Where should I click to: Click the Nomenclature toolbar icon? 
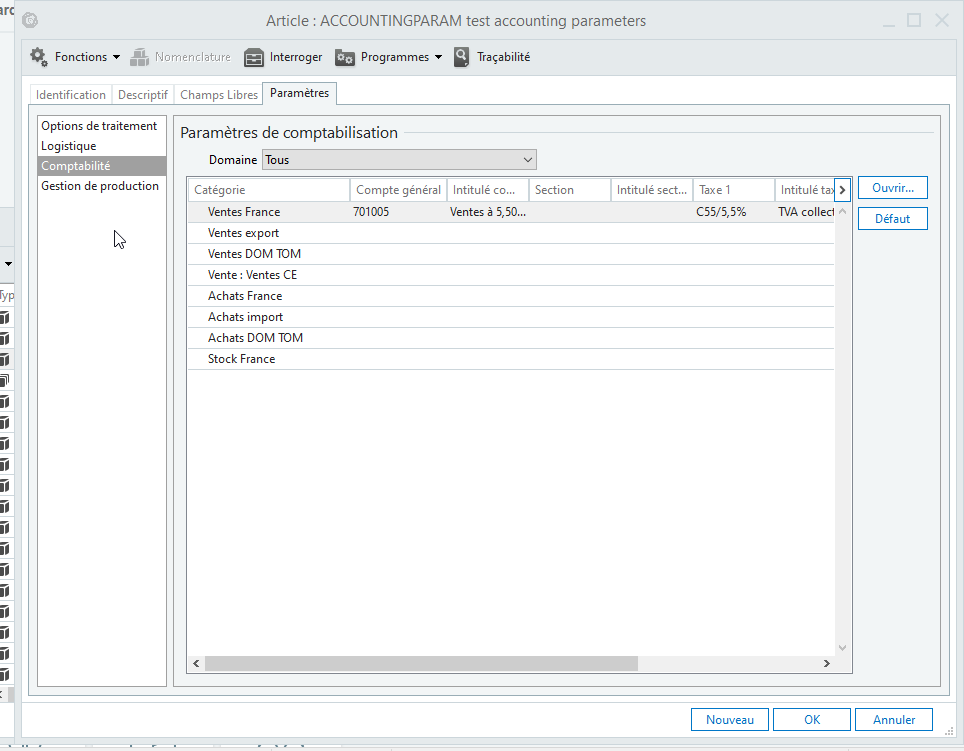[x=140, y=57]
